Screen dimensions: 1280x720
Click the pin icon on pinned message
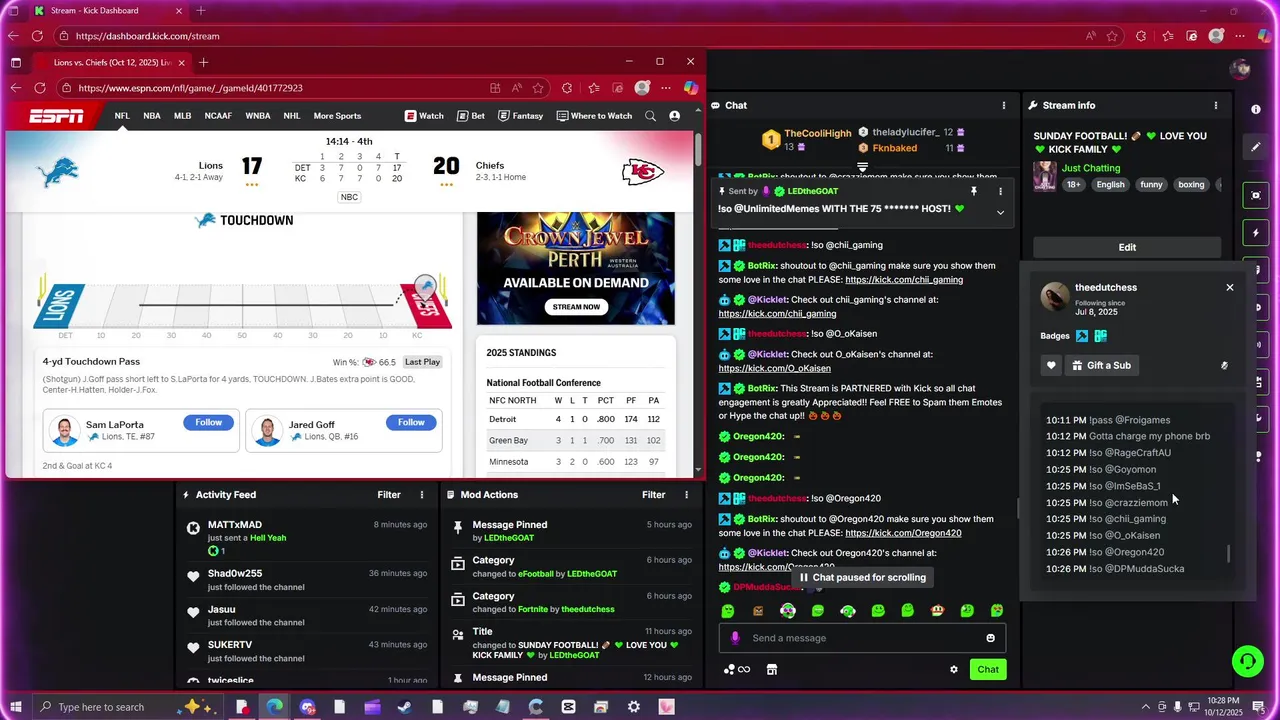coord(973,191)
